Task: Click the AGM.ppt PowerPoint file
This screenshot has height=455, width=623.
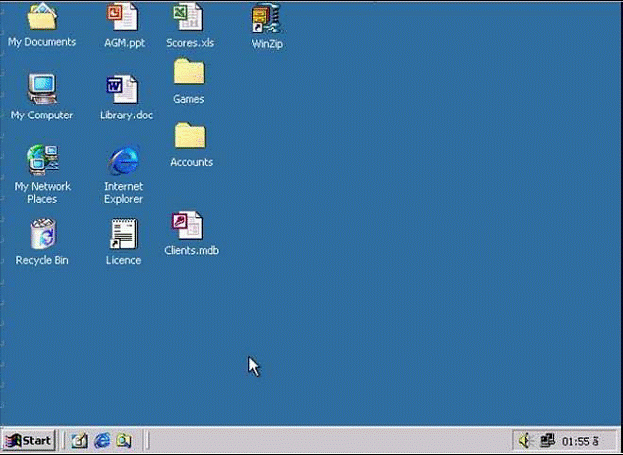Action: point(124,18)
